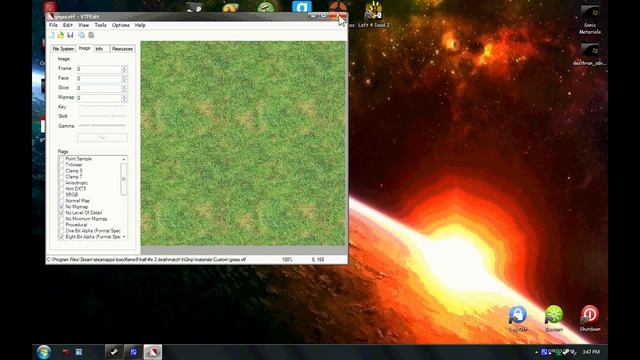The image size is (640, 360).
Task: Open the Sonic Materials desktop item
Action: [589, 20]
